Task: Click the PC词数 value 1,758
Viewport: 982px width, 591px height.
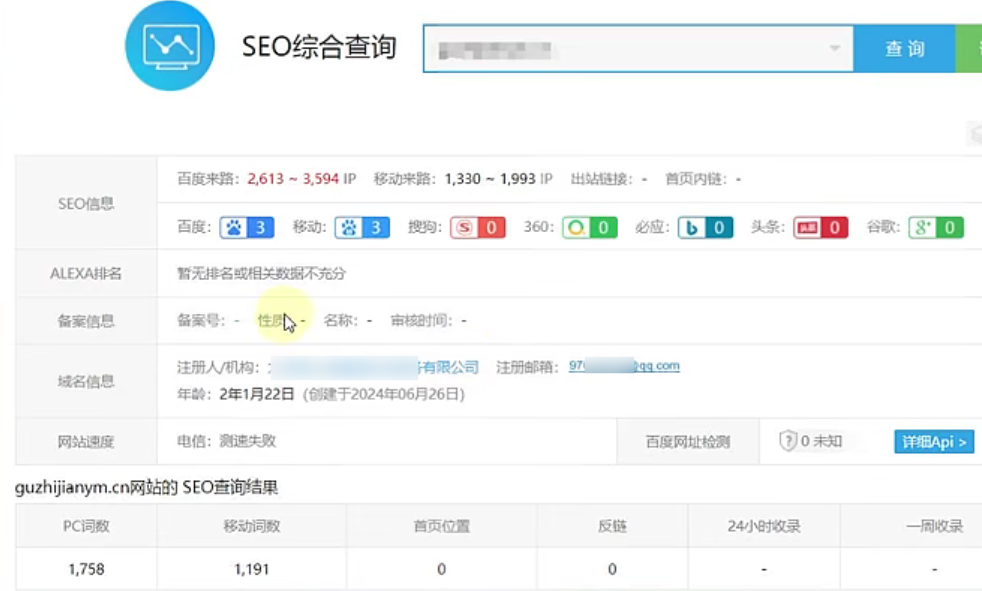Action: point(86,569)
